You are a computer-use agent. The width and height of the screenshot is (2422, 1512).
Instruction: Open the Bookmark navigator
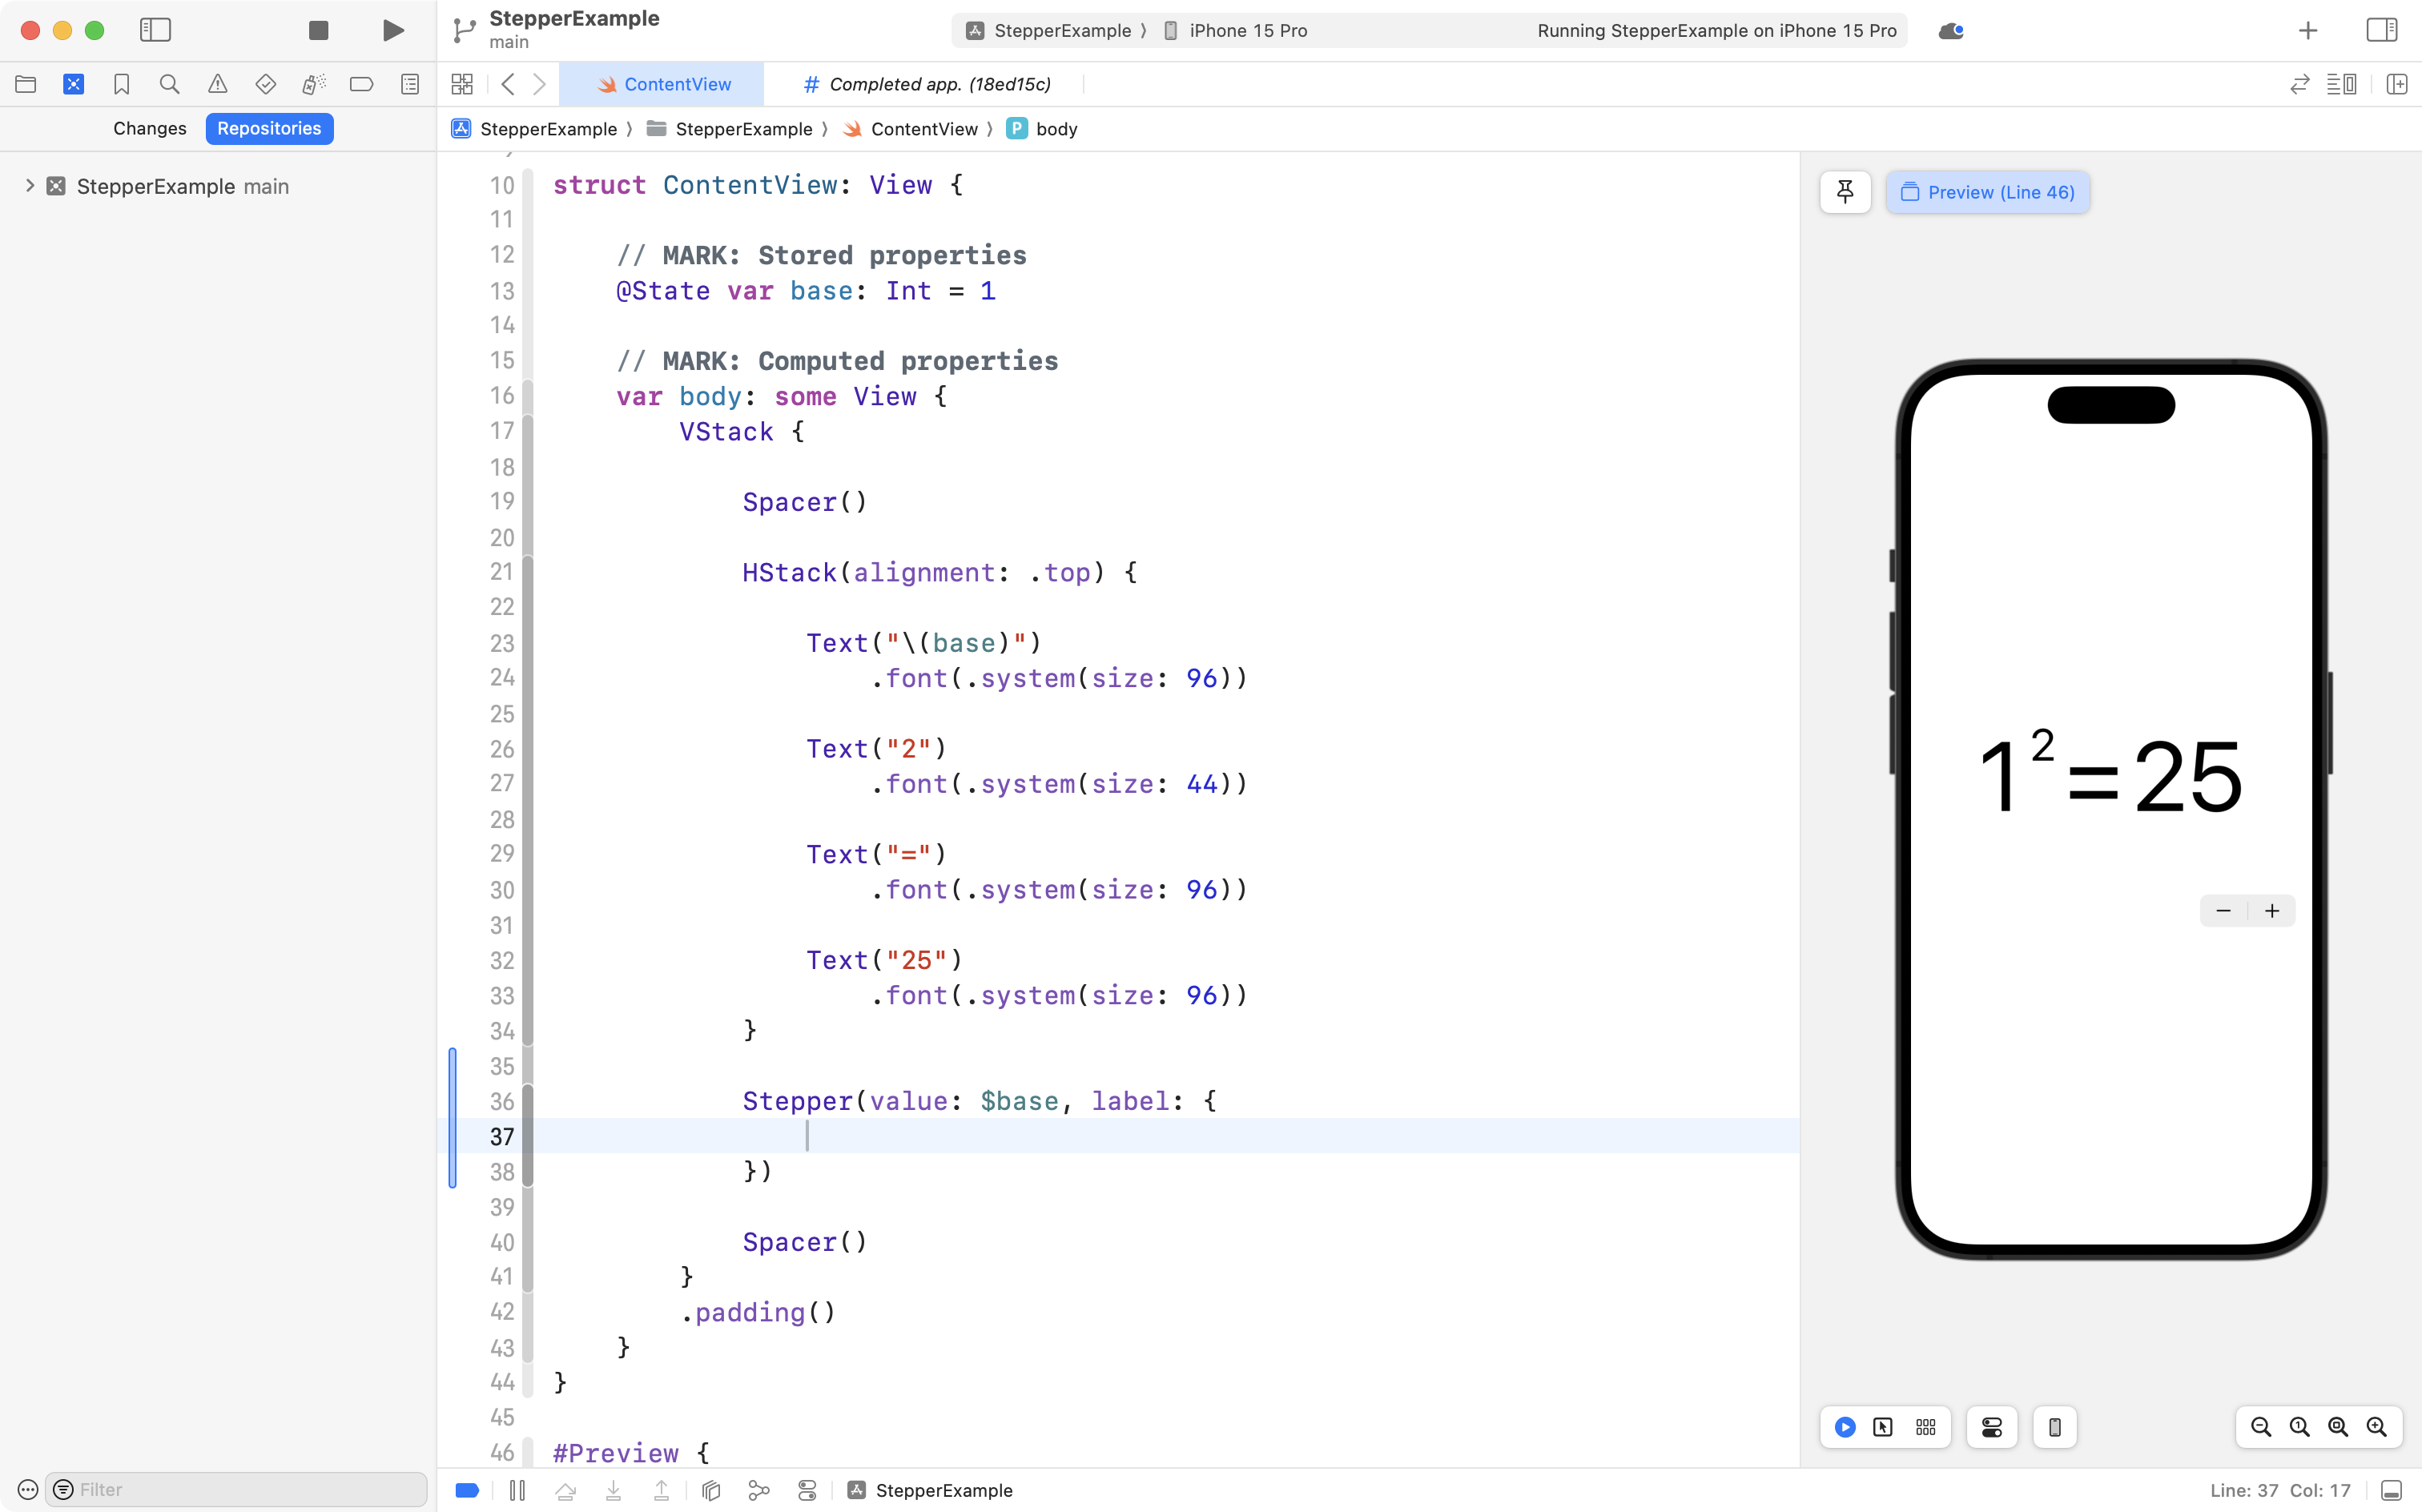(x=122, y=84)
